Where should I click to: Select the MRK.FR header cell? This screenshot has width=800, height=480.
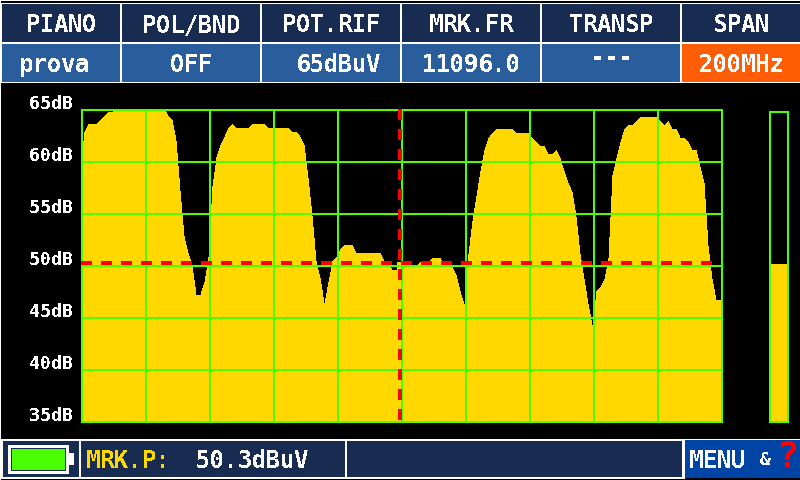[471, 23]
